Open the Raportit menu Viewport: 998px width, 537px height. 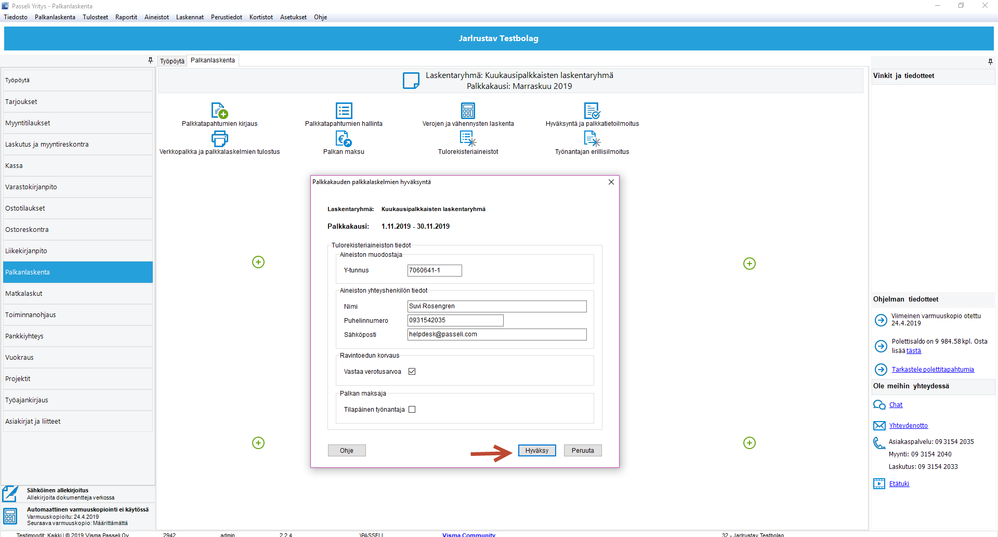coord(126,17)
